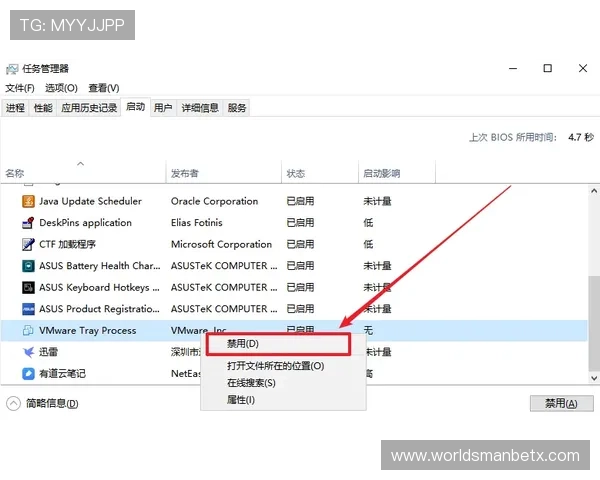
Task: Maximize the Task Manager window
Action: (x=548, y=69)
